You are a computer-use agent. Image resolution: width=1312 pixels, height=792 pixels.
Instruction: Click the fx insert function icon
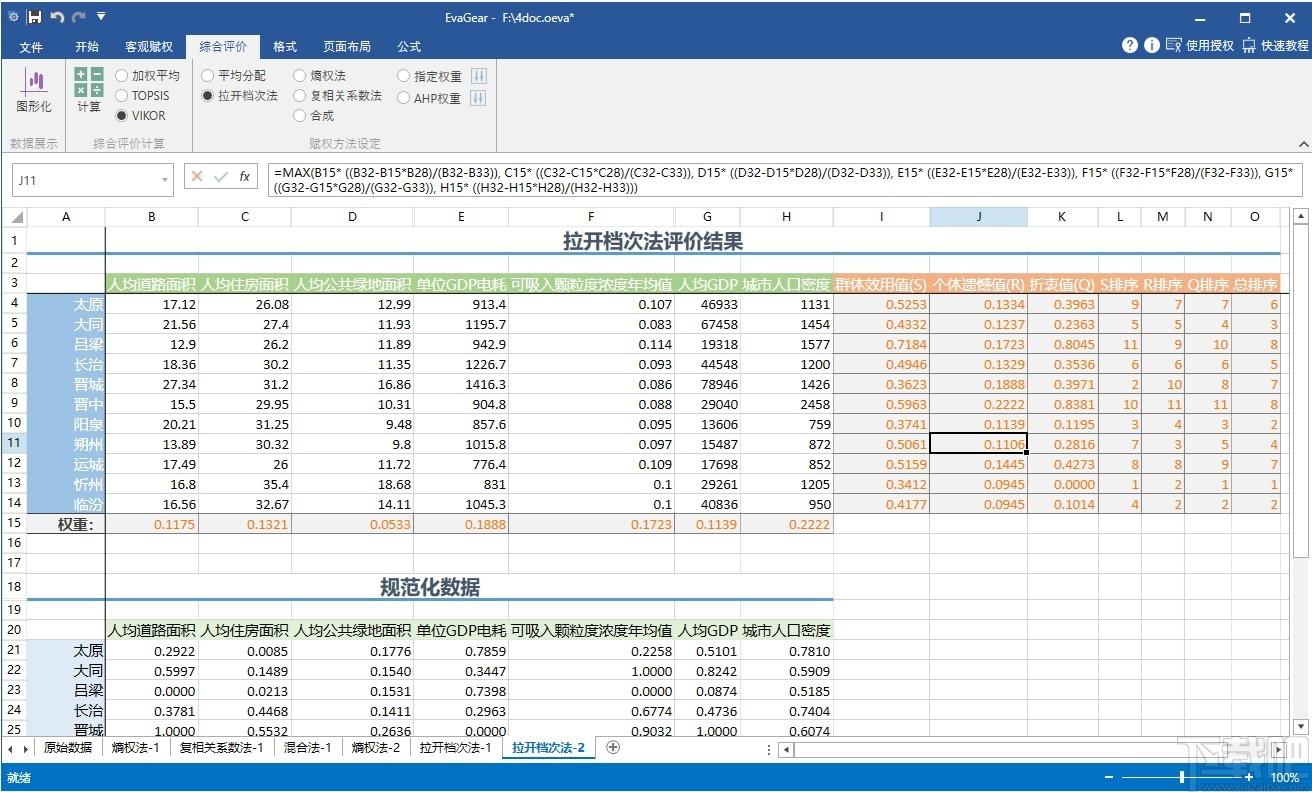[x=245, y=177]
